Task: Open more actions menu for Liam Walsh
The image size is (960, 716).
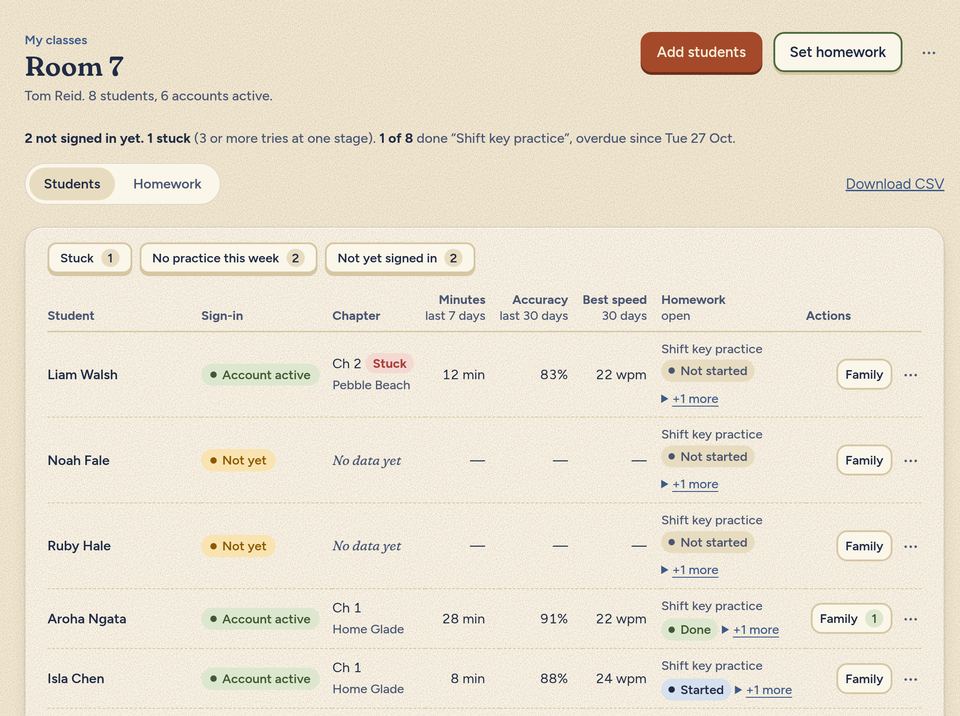Action: [910, 375]
